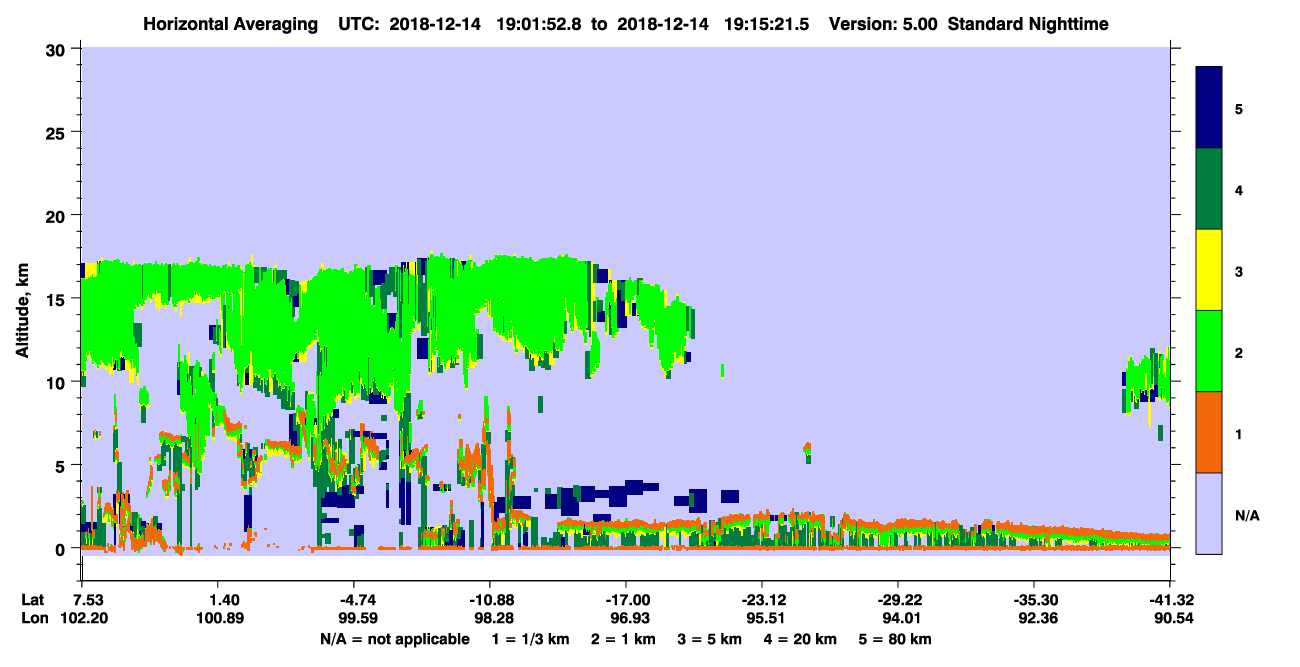Viewport: 1300px width, 667px height.
Task: Click the latitude value 7.53
Action: pos(81,599)
